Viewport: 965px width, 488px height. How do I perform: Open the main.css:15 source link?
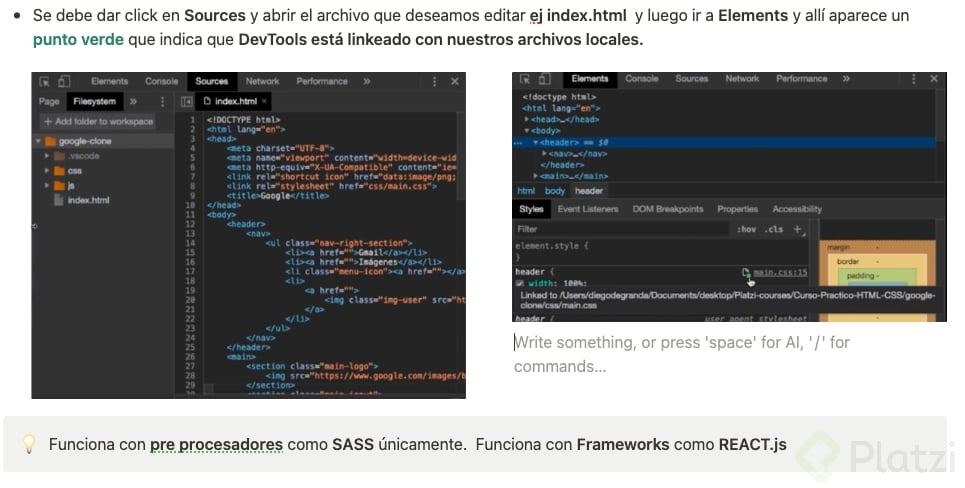click(780, 273)
